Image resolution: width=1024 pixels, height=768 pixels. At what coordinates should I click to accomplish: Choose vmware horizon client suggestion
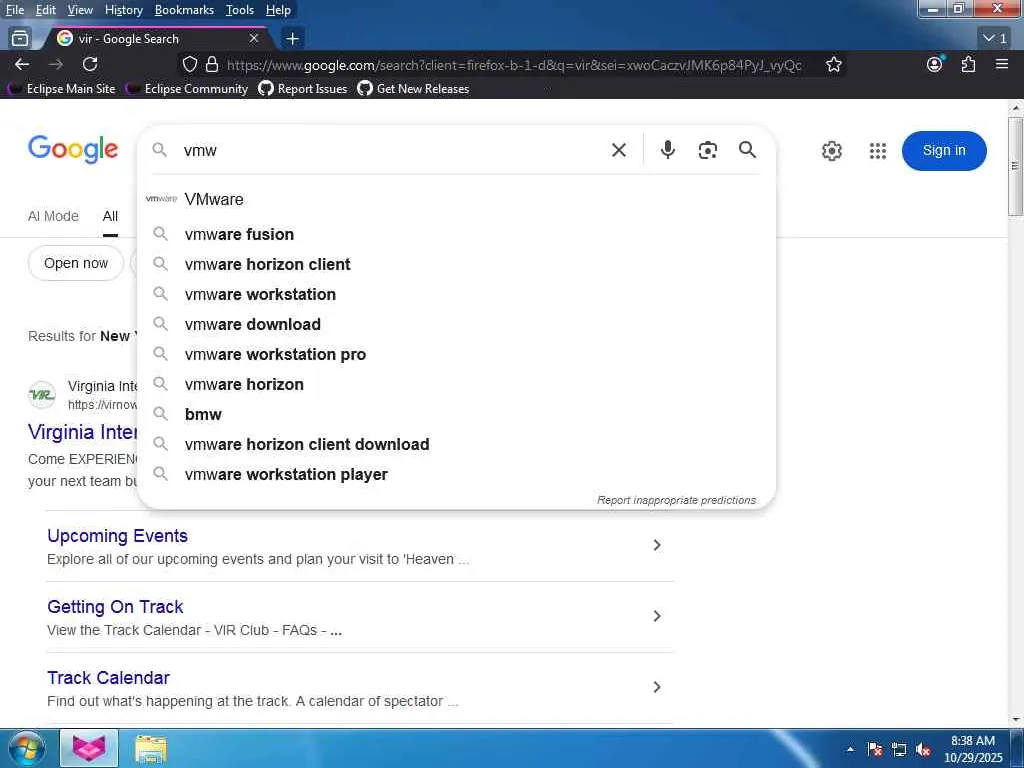(456, 264)
